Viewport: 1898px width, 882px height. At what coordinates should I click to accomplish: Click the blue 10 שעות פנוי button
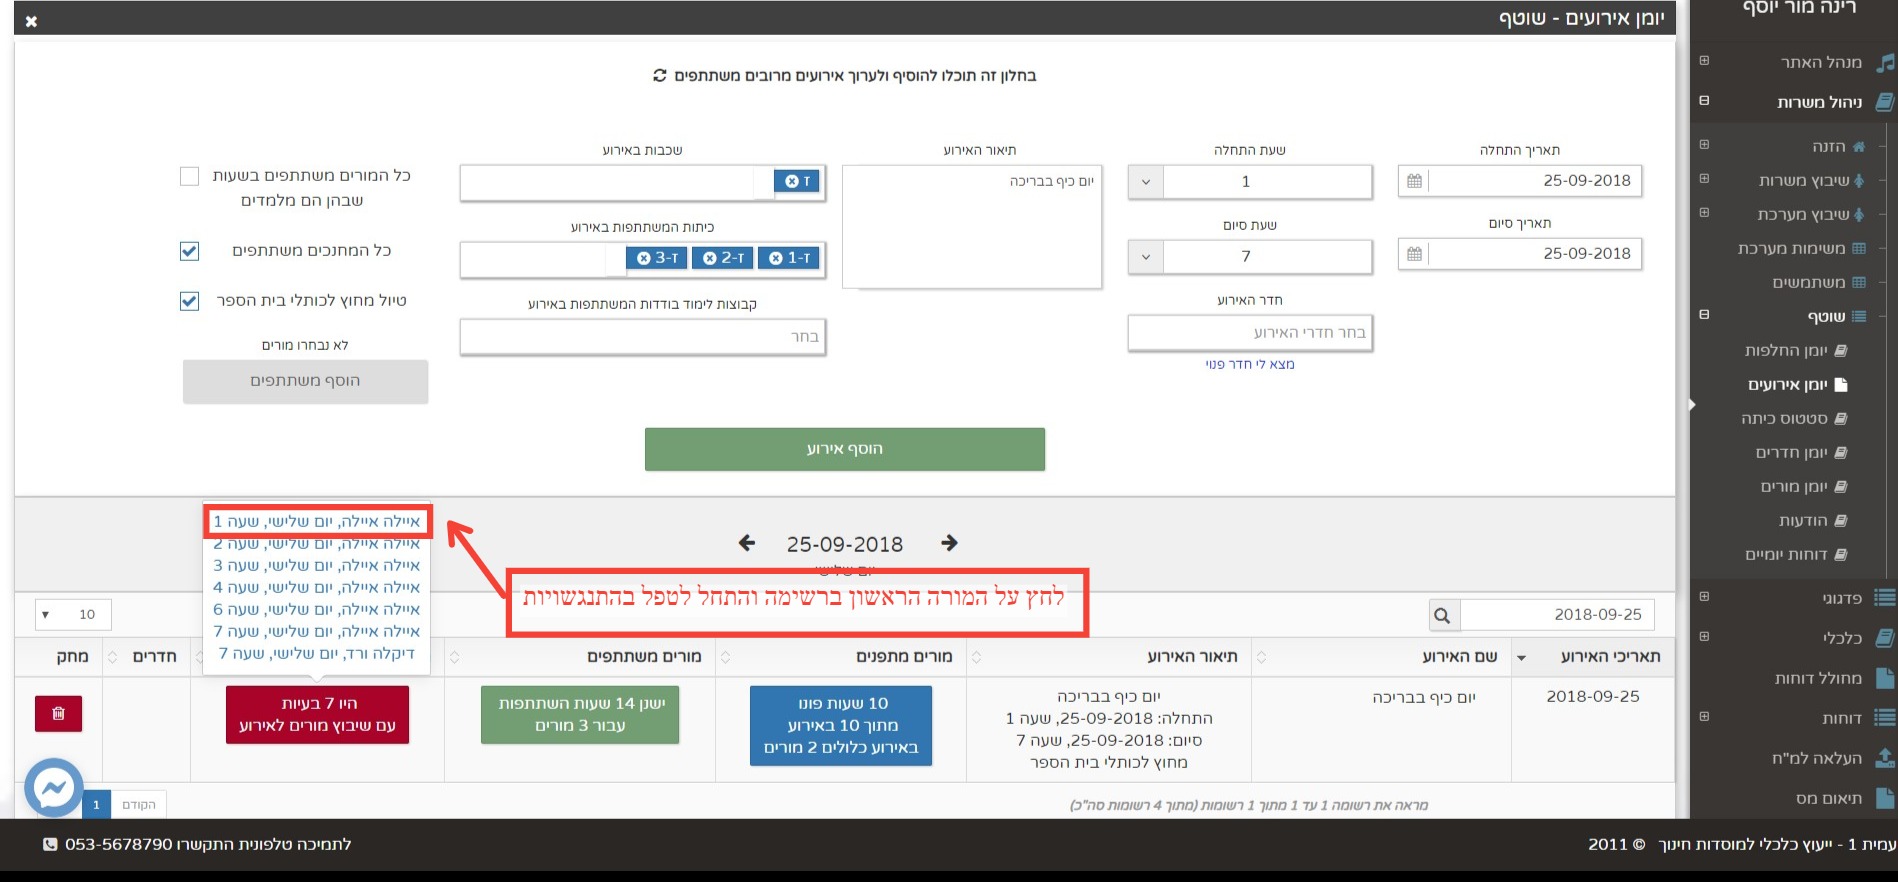point(841,726)
